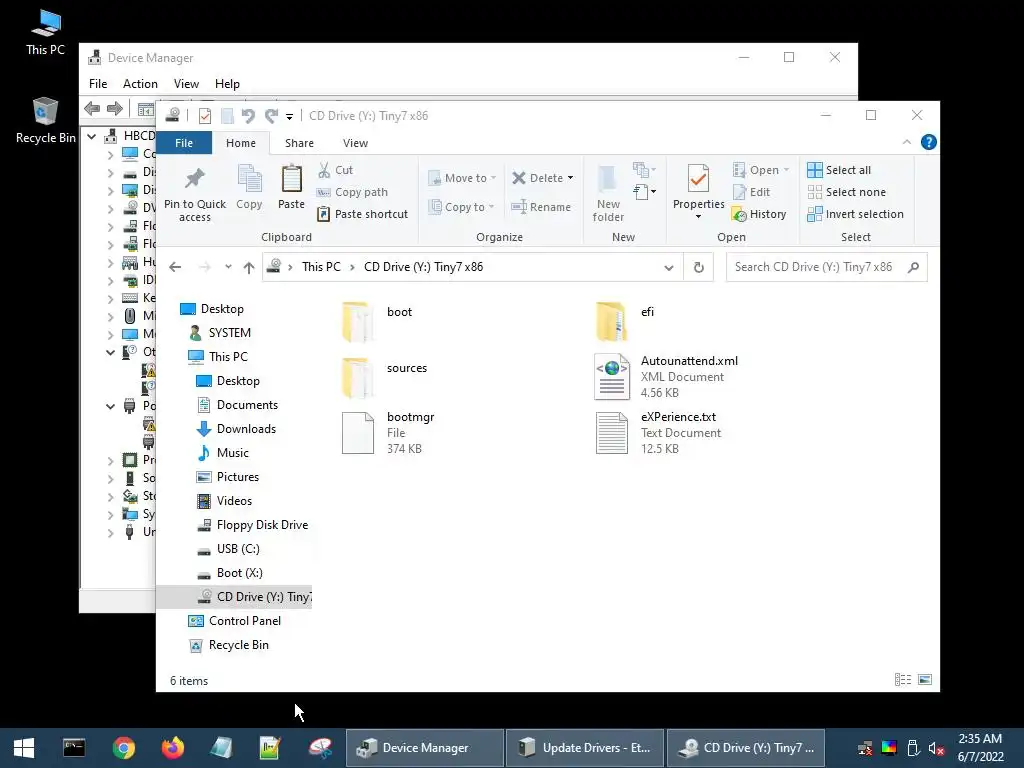Open Firefox from taskbar
This screenshot has height=768, width=1024.
coord(173,748)
